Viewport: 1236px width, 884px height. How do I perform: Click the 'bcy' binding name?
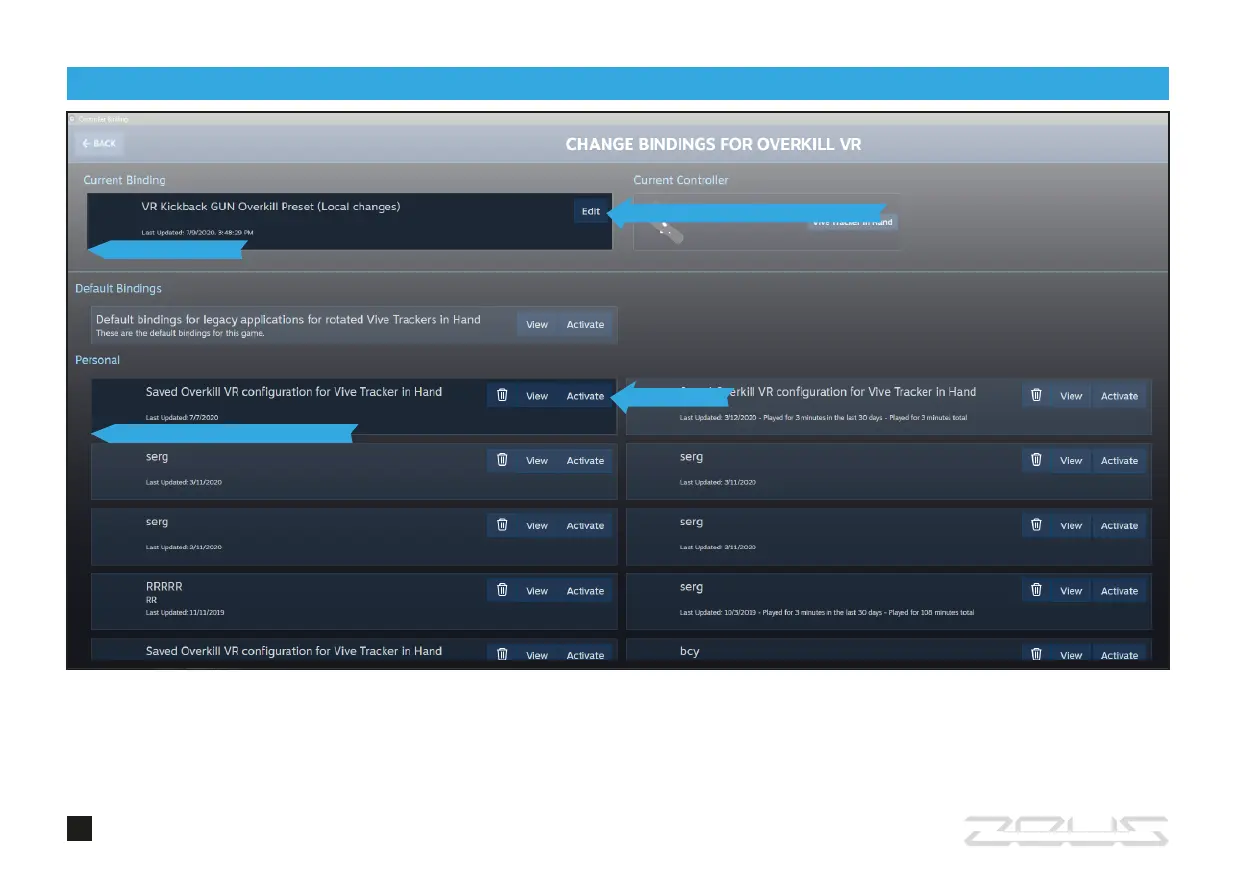pyautogui.click(x=689, y=651)
